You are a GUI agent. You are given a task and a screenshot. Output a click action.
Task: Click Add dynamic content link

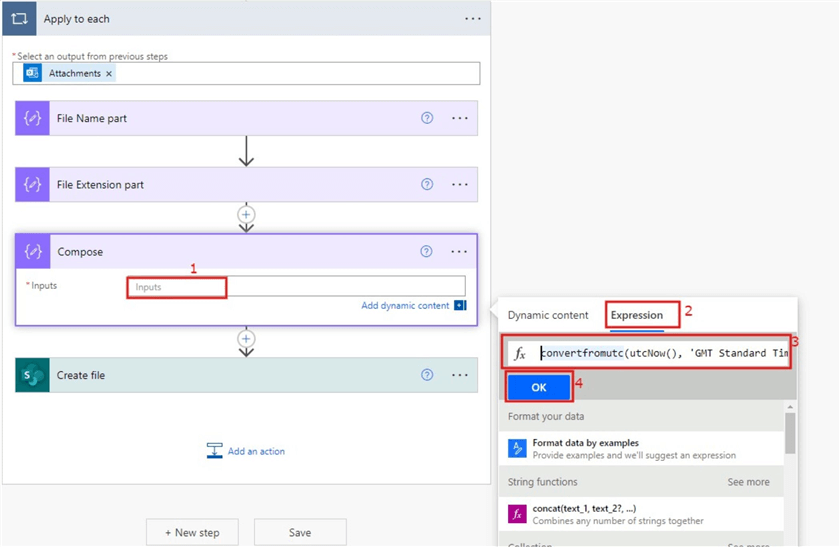[x=405, y=305]
